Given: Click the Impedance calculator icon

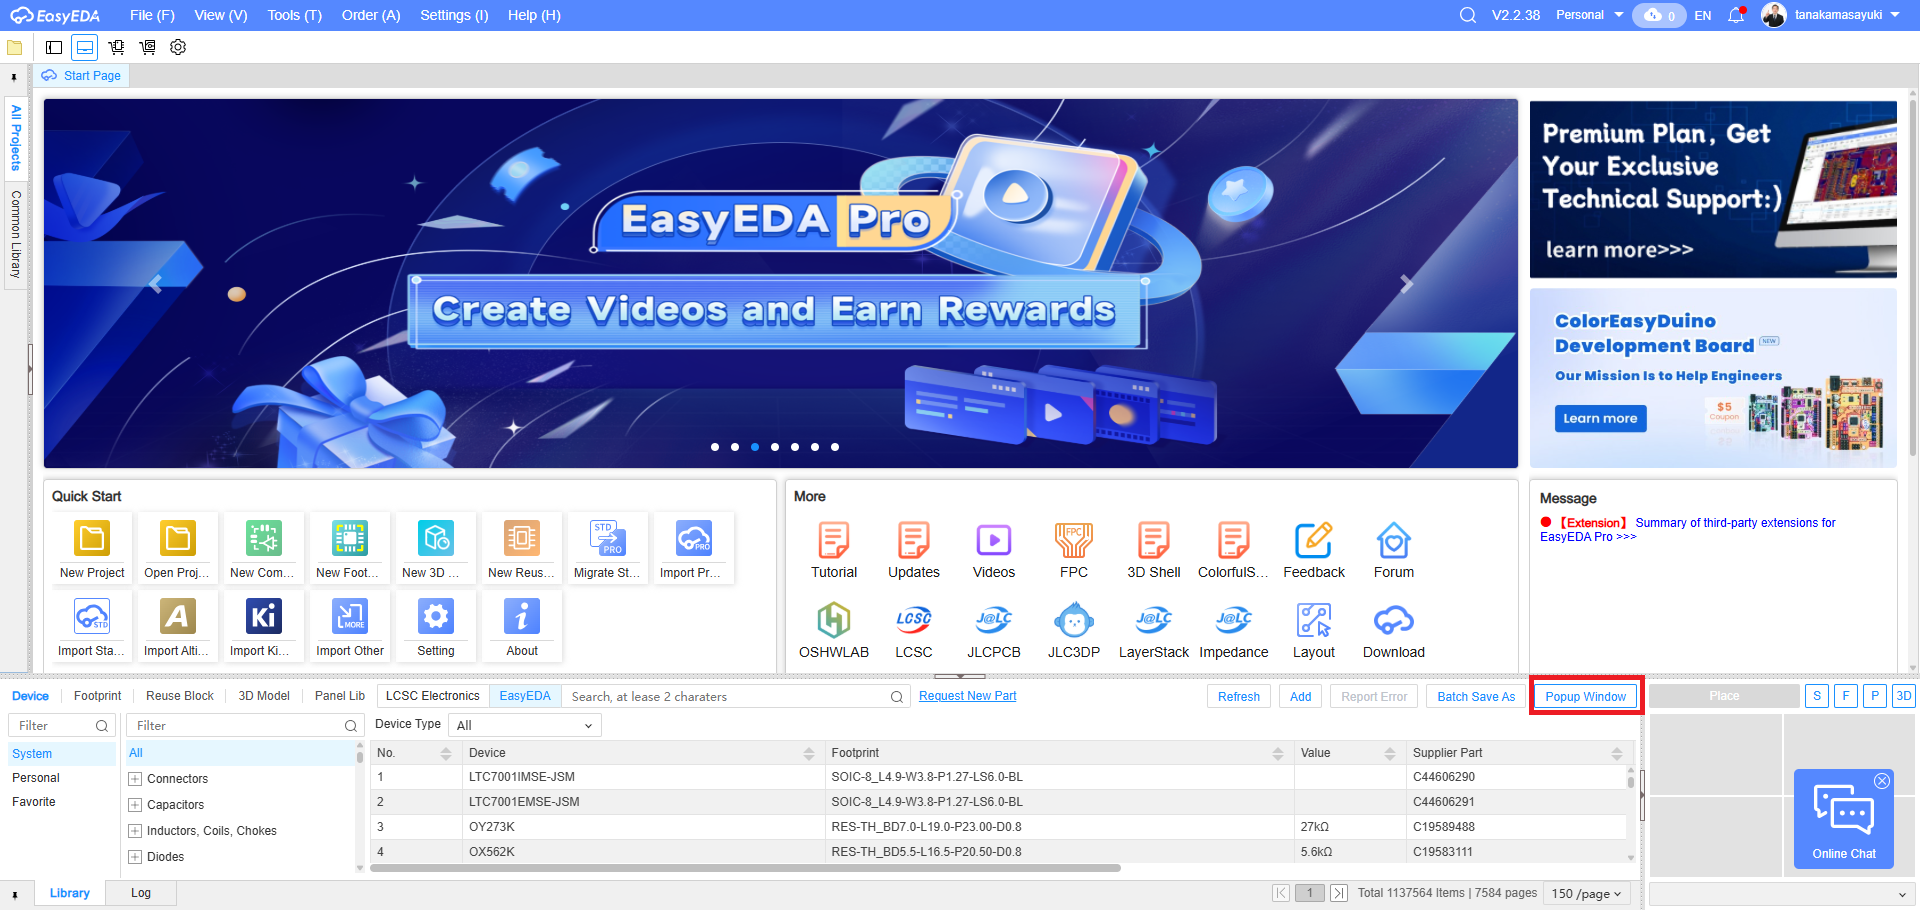Looking at the screenshot, I should 1233,621.
